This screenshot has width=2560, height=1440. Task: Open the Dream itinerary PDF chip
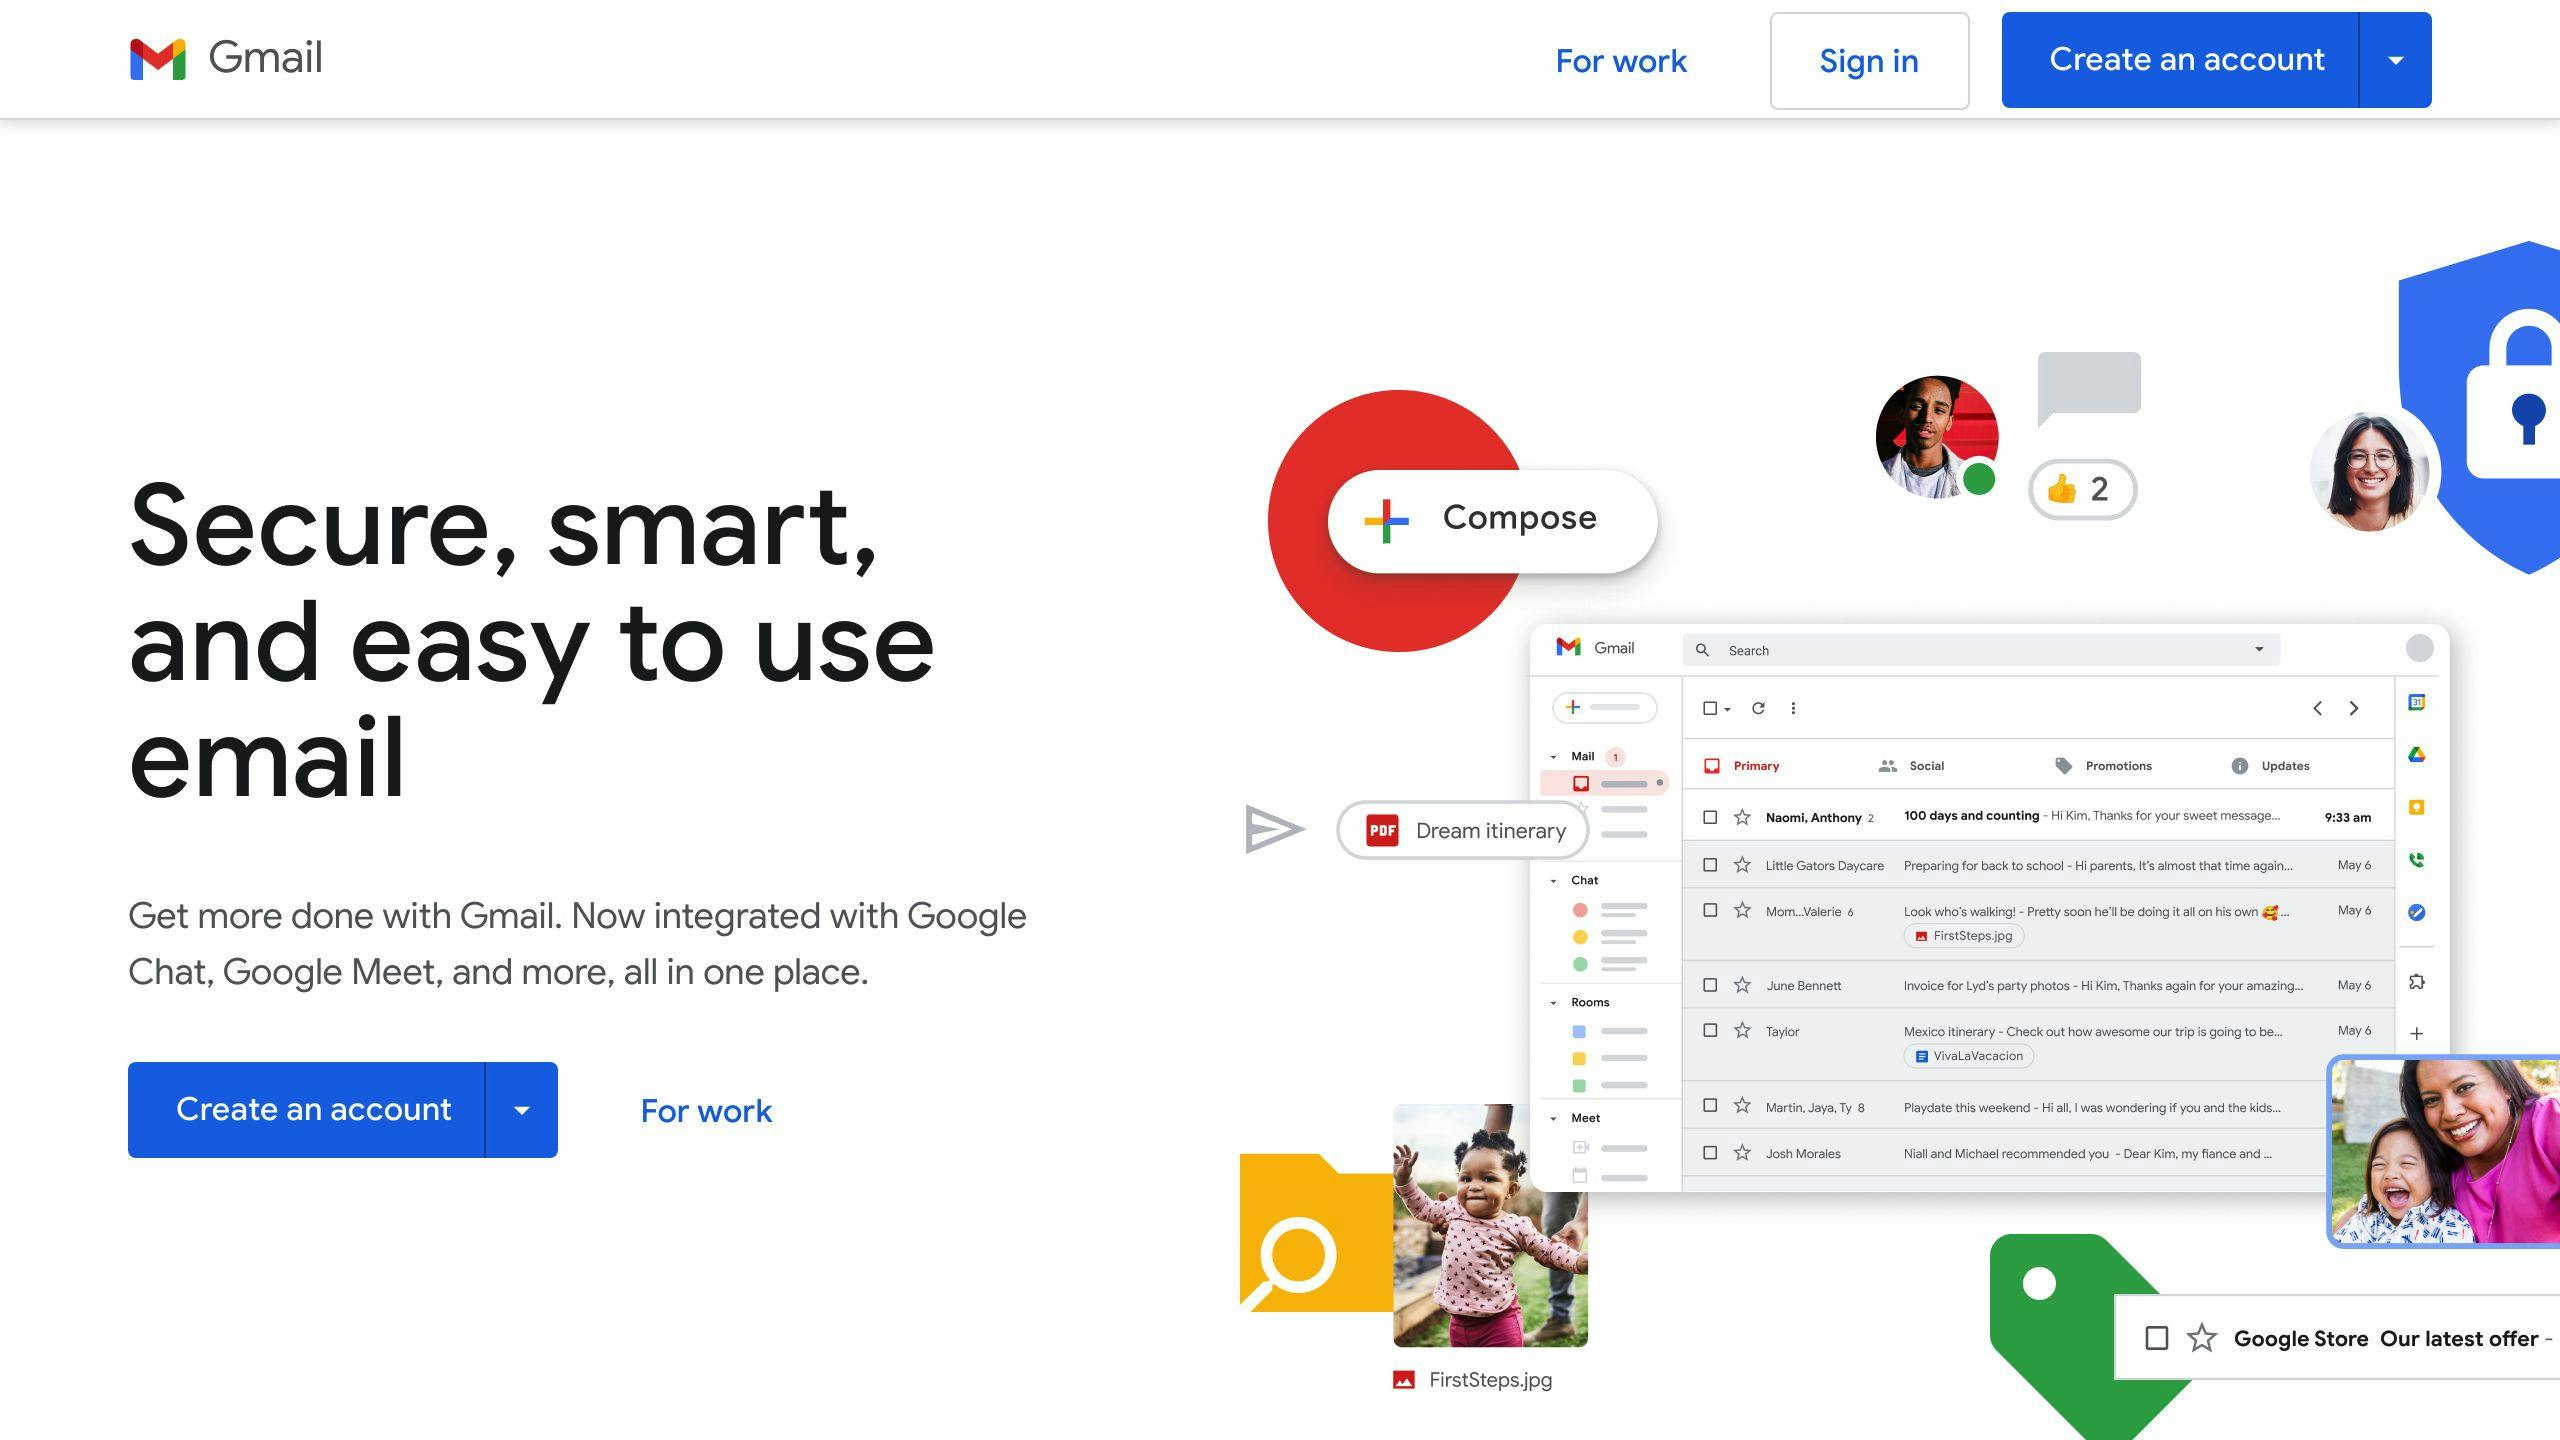pos(1463,830)
